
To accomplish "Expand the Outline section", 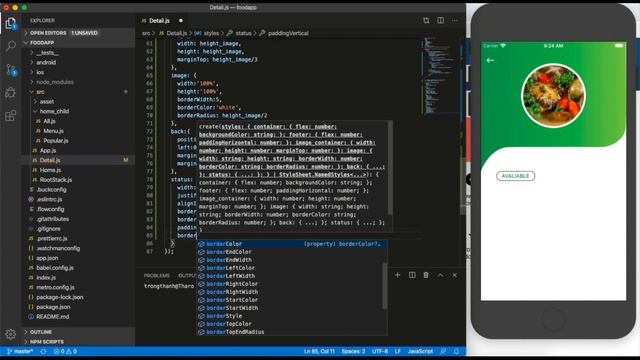I will [78, 332].
